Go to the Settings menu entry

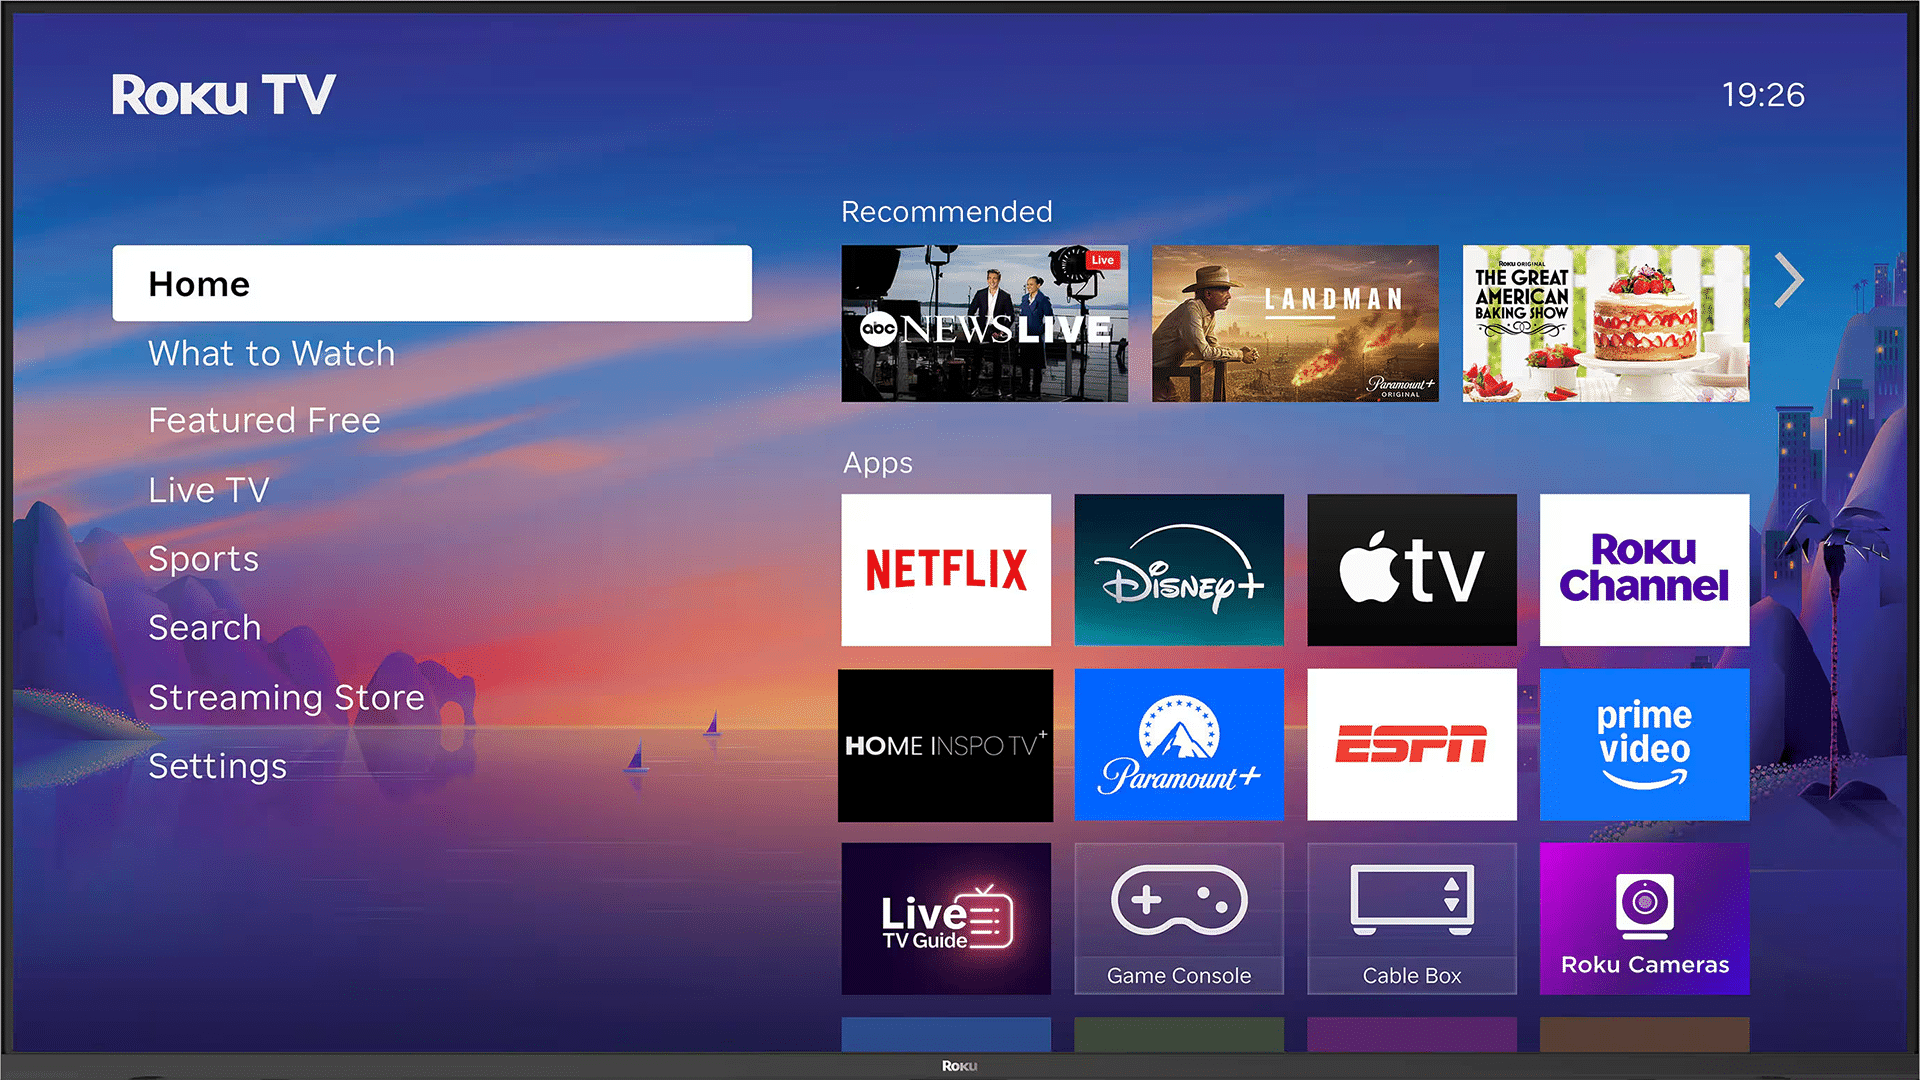tap(217, 766)
